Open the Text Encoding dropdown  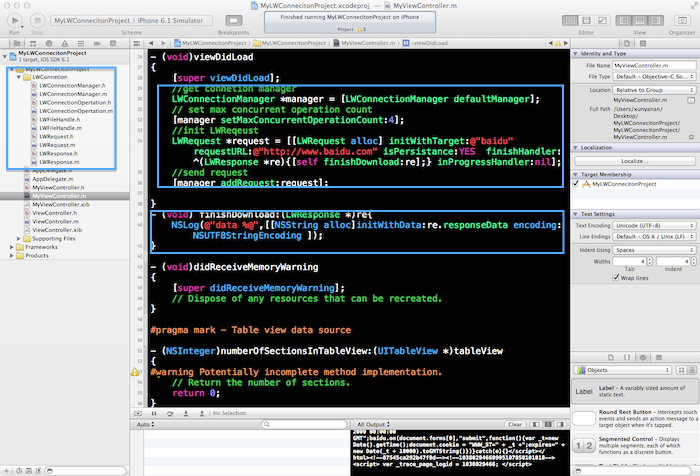coord(654,226)
